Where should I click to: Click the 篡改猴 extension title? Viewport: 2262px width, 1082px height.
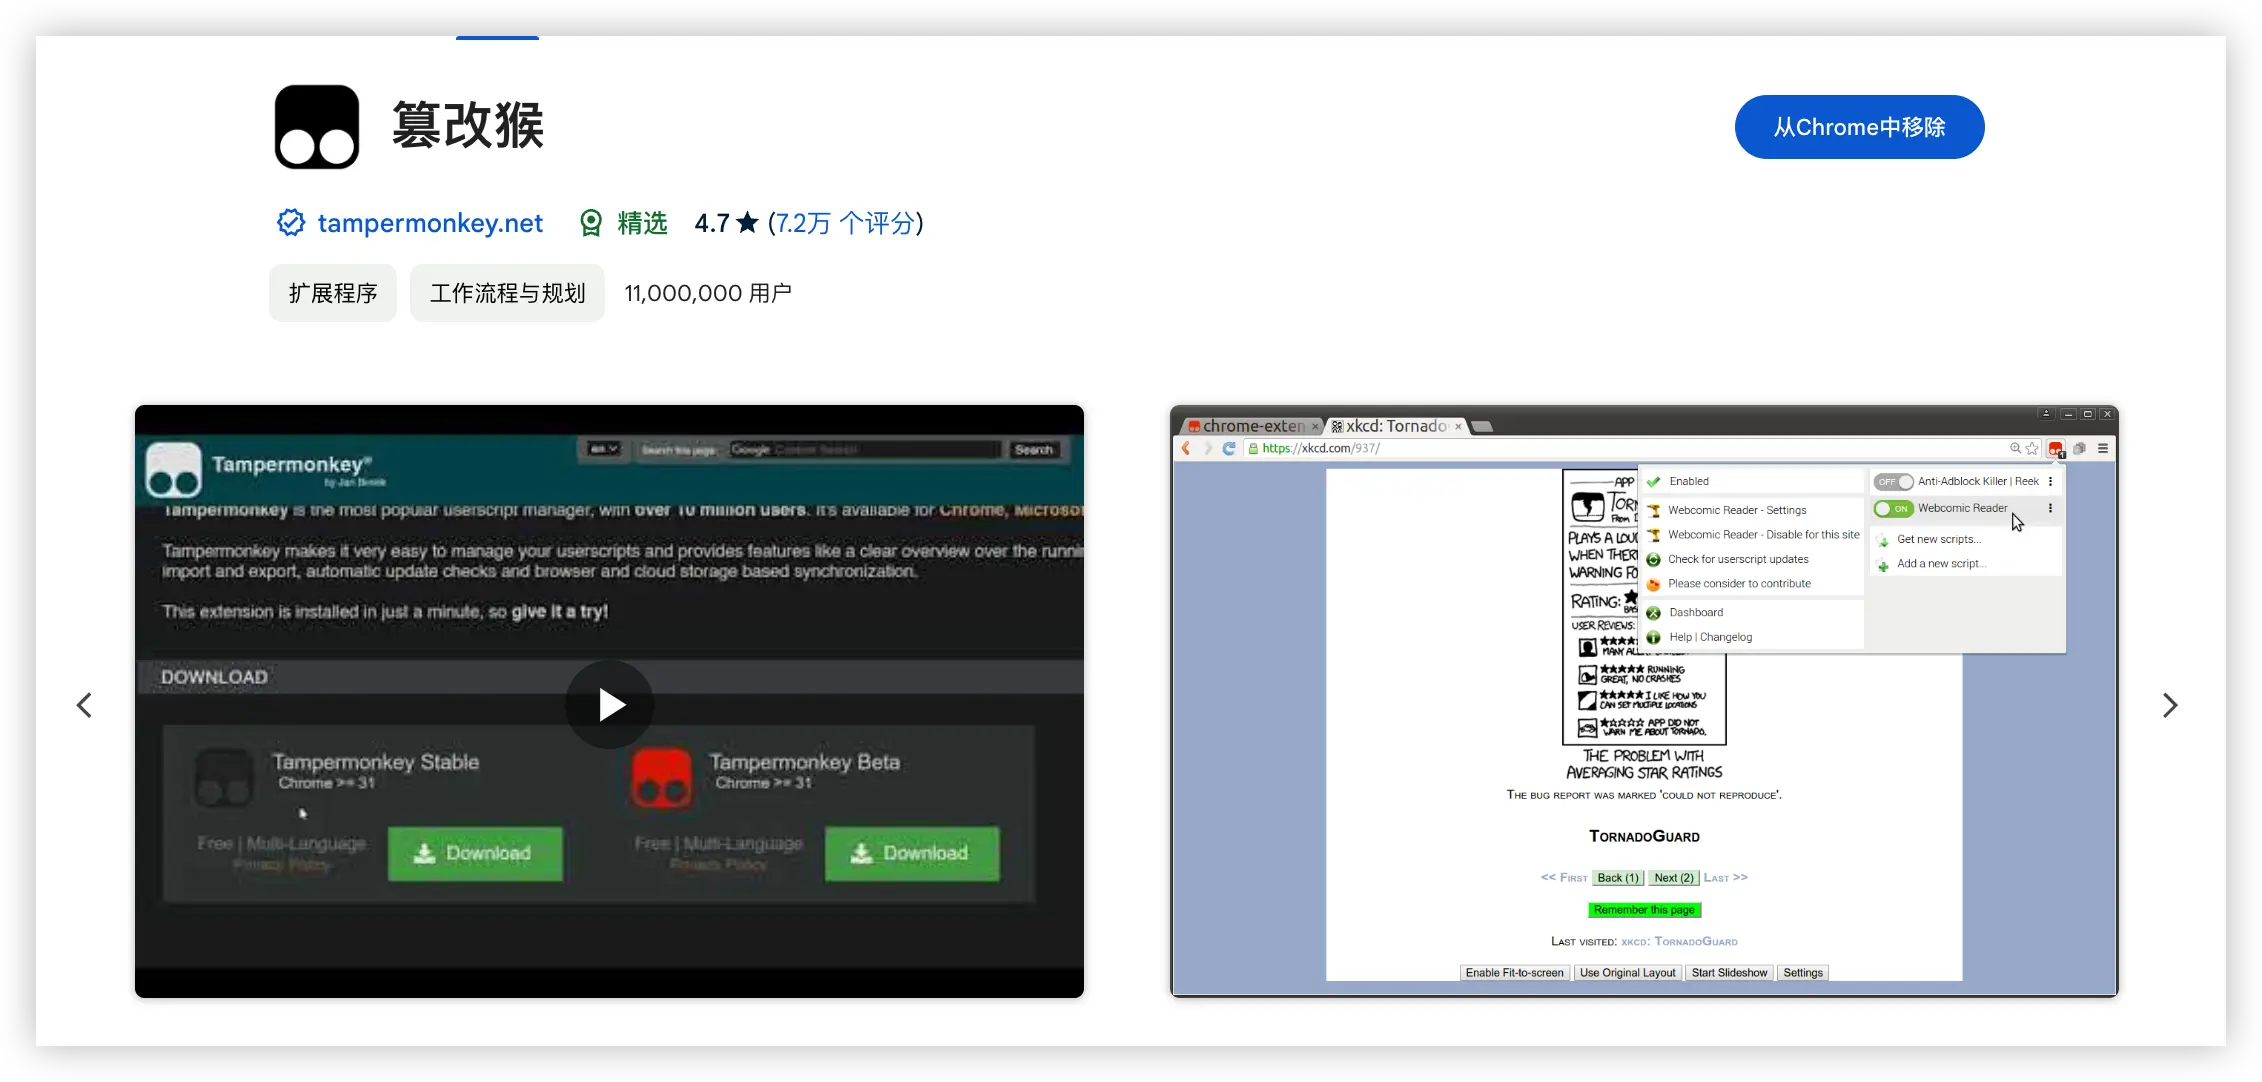point(468,126)
